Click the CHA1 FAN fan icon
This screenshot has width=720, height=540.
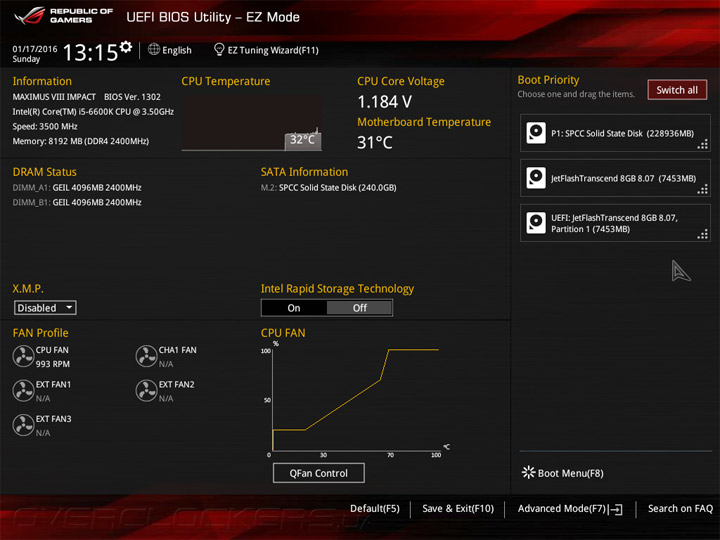pos(146,356)
